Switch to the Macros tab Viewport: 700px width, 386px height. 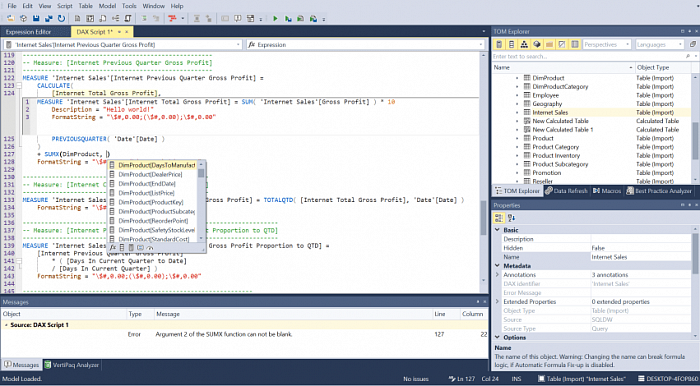606,191
